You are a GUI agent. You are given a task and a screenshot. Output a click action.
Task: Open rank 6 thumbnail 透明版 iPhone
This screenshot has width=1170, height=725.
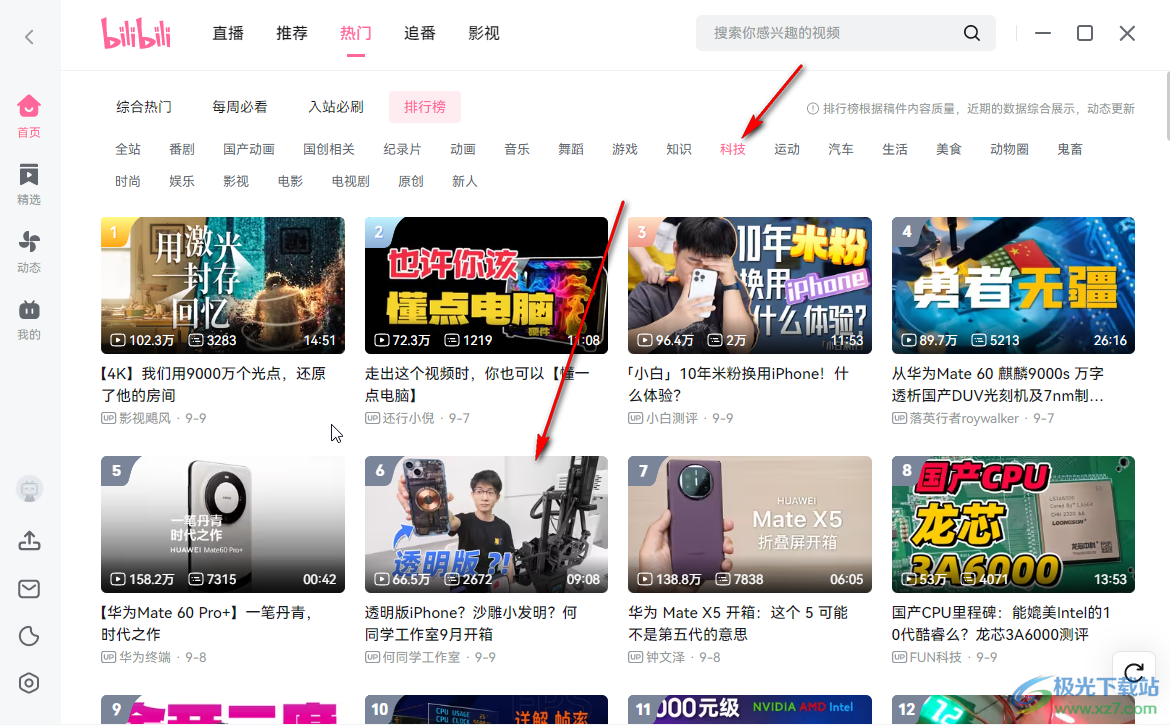(486, 524)
